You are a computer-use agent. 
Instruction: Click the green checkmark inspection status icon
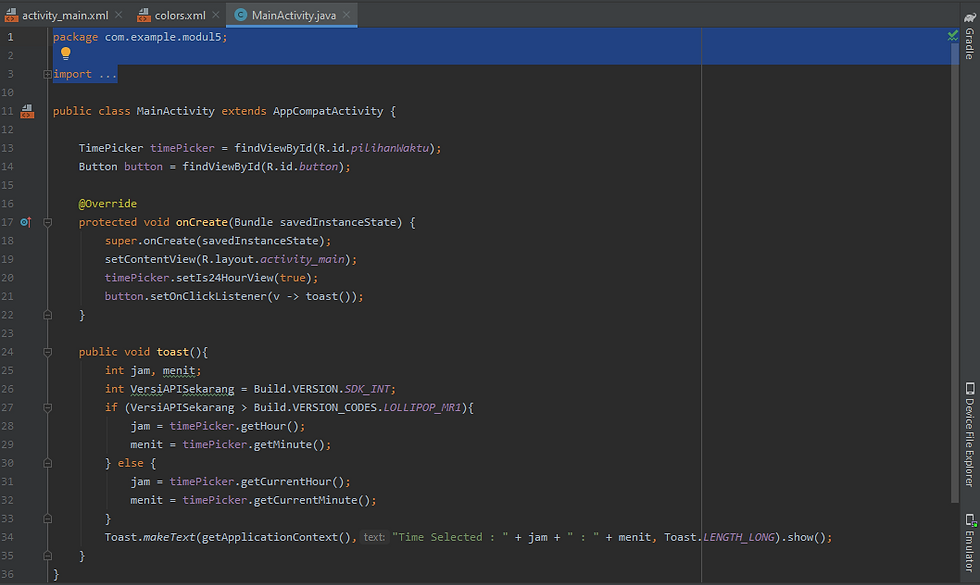click(x=952, y=36)
